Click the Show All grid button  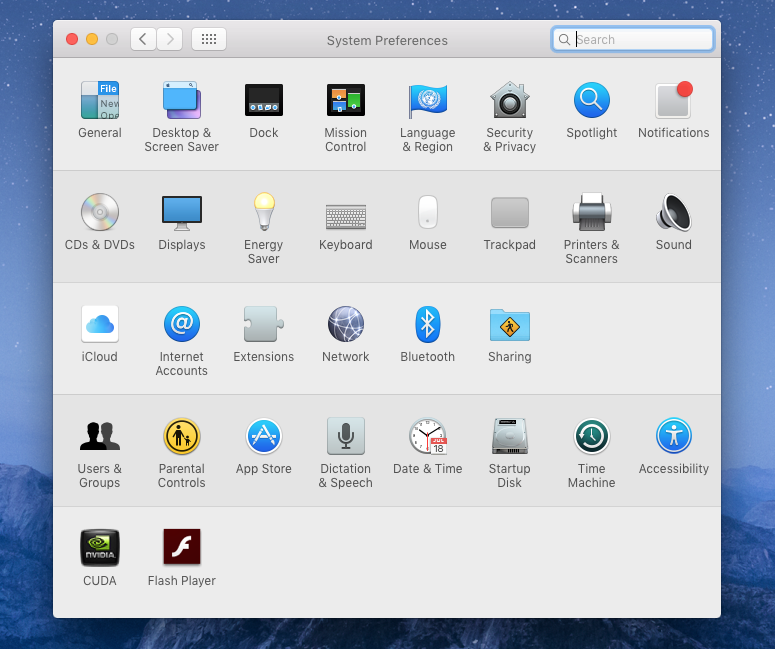coord(209,40)
